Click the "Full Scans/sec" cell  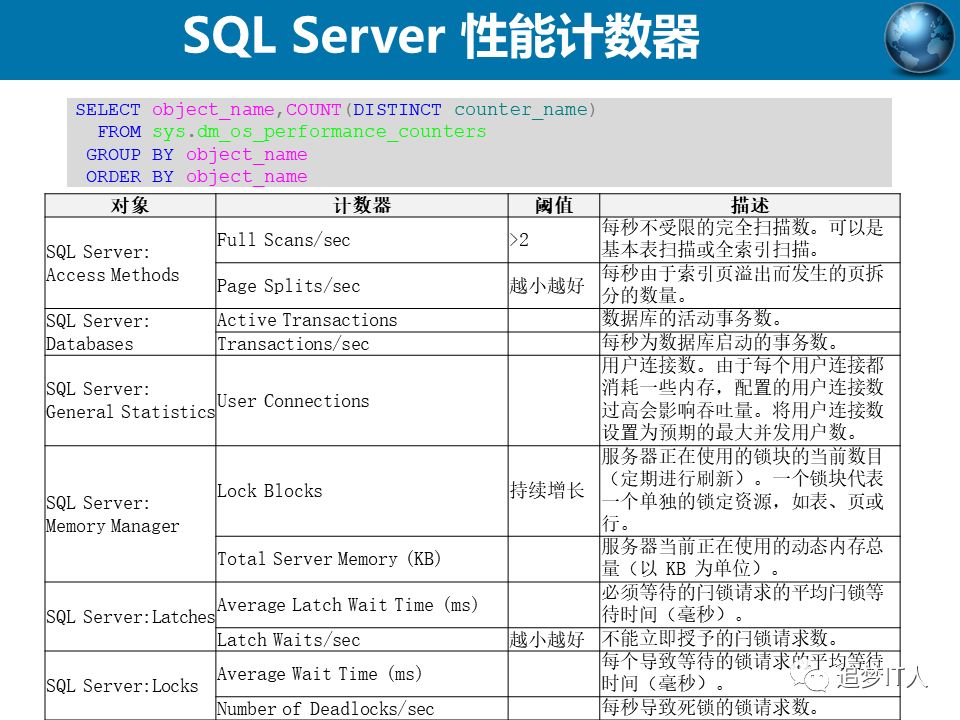[x=362, y=240]
